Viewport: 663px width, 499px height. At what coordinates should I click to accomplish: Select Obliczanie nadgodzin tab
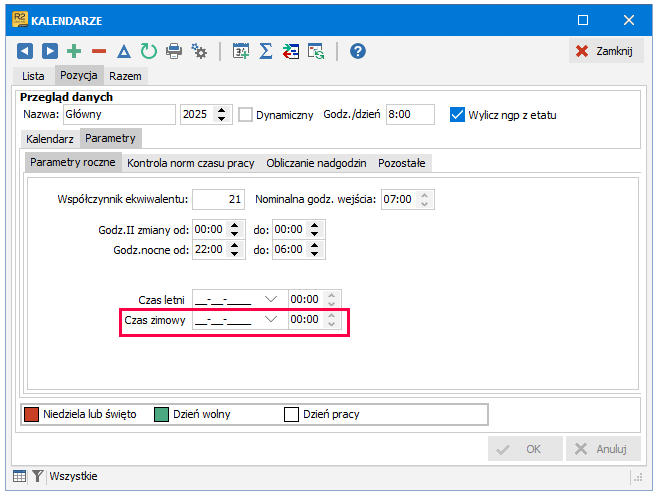tap(316, 163)
